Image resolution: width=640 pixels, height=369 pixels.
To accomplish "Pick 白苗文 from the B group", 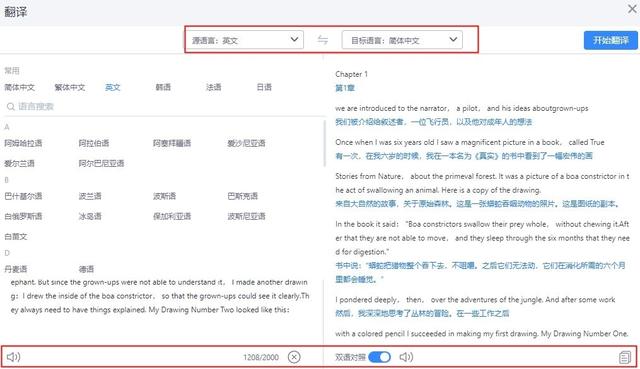I will [x=16, y=237].
